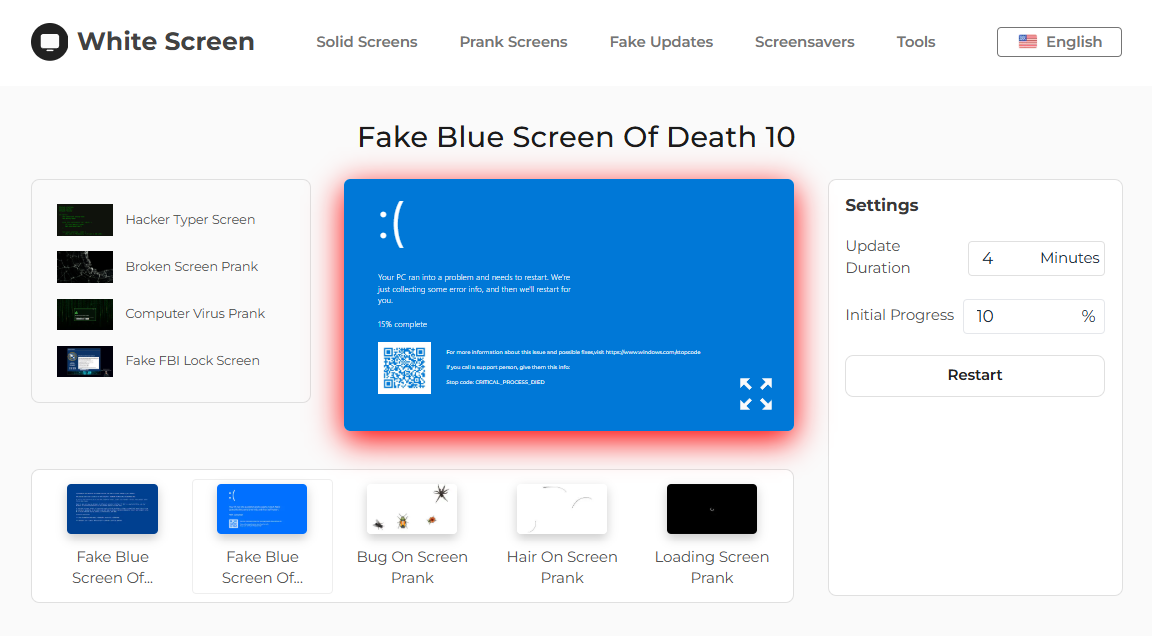Go to the Screensavers menu
The image size is (1152, 636).
pos(804,42)
